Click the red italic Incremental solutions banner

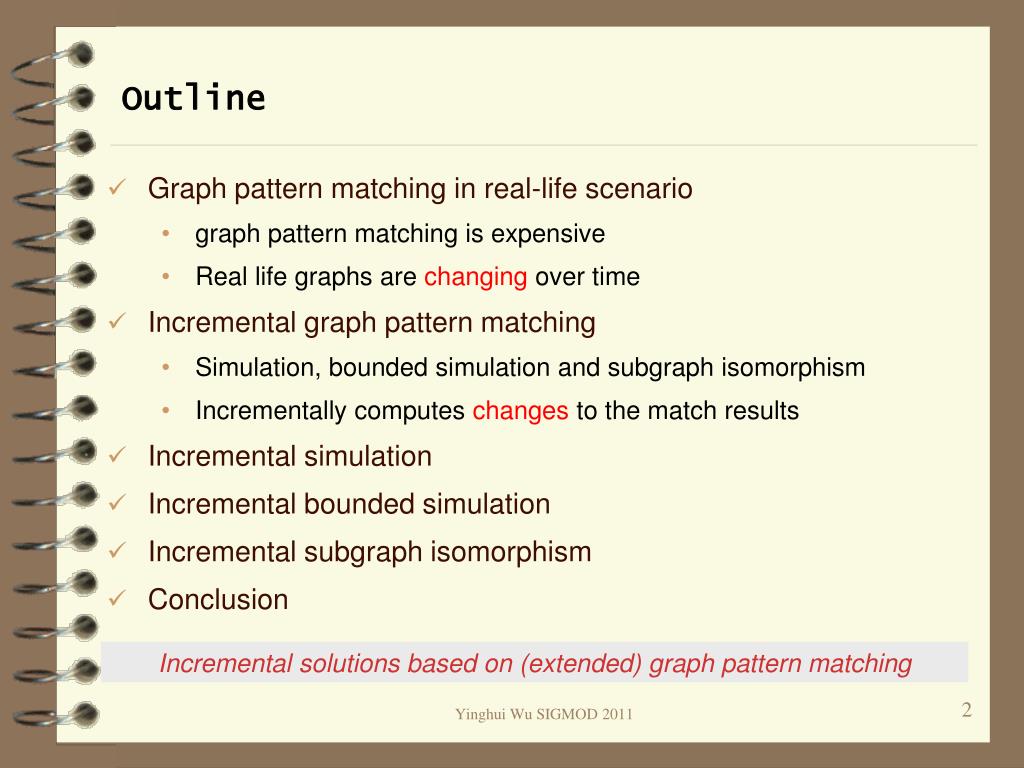click(x=535, y=663)
